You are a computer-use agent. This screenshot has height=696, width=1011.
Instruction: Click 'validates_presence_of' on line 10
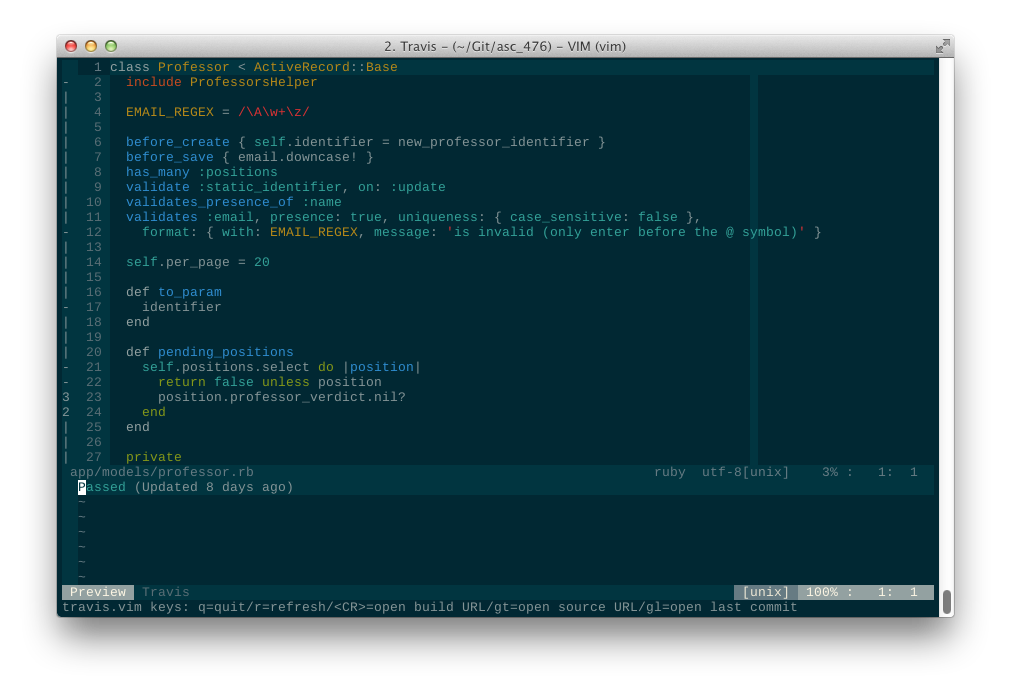coord(210,202)
